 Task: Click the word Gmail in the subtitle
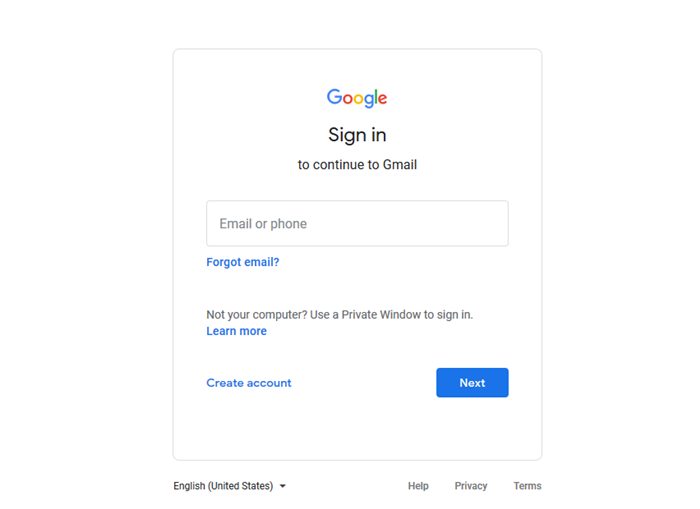pos(400,165)
